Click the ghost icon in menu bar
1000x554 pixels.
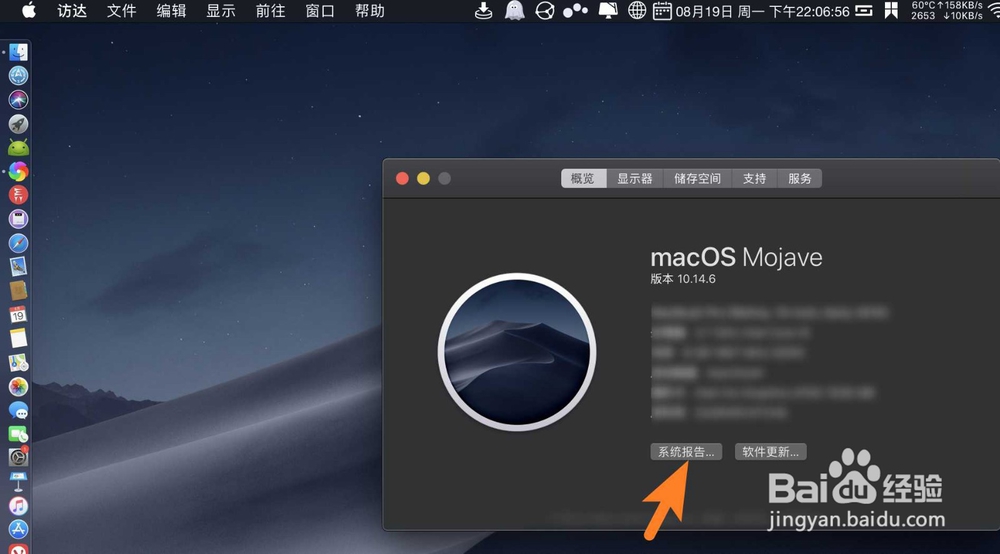point(515,11)
